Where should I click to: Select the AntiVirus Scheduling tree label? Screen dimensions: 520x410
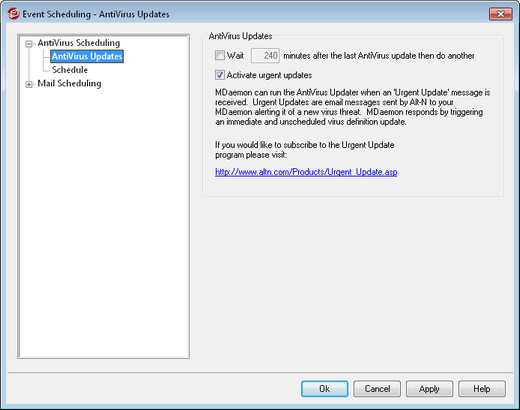pyautogui.click(x=79, y=43)
